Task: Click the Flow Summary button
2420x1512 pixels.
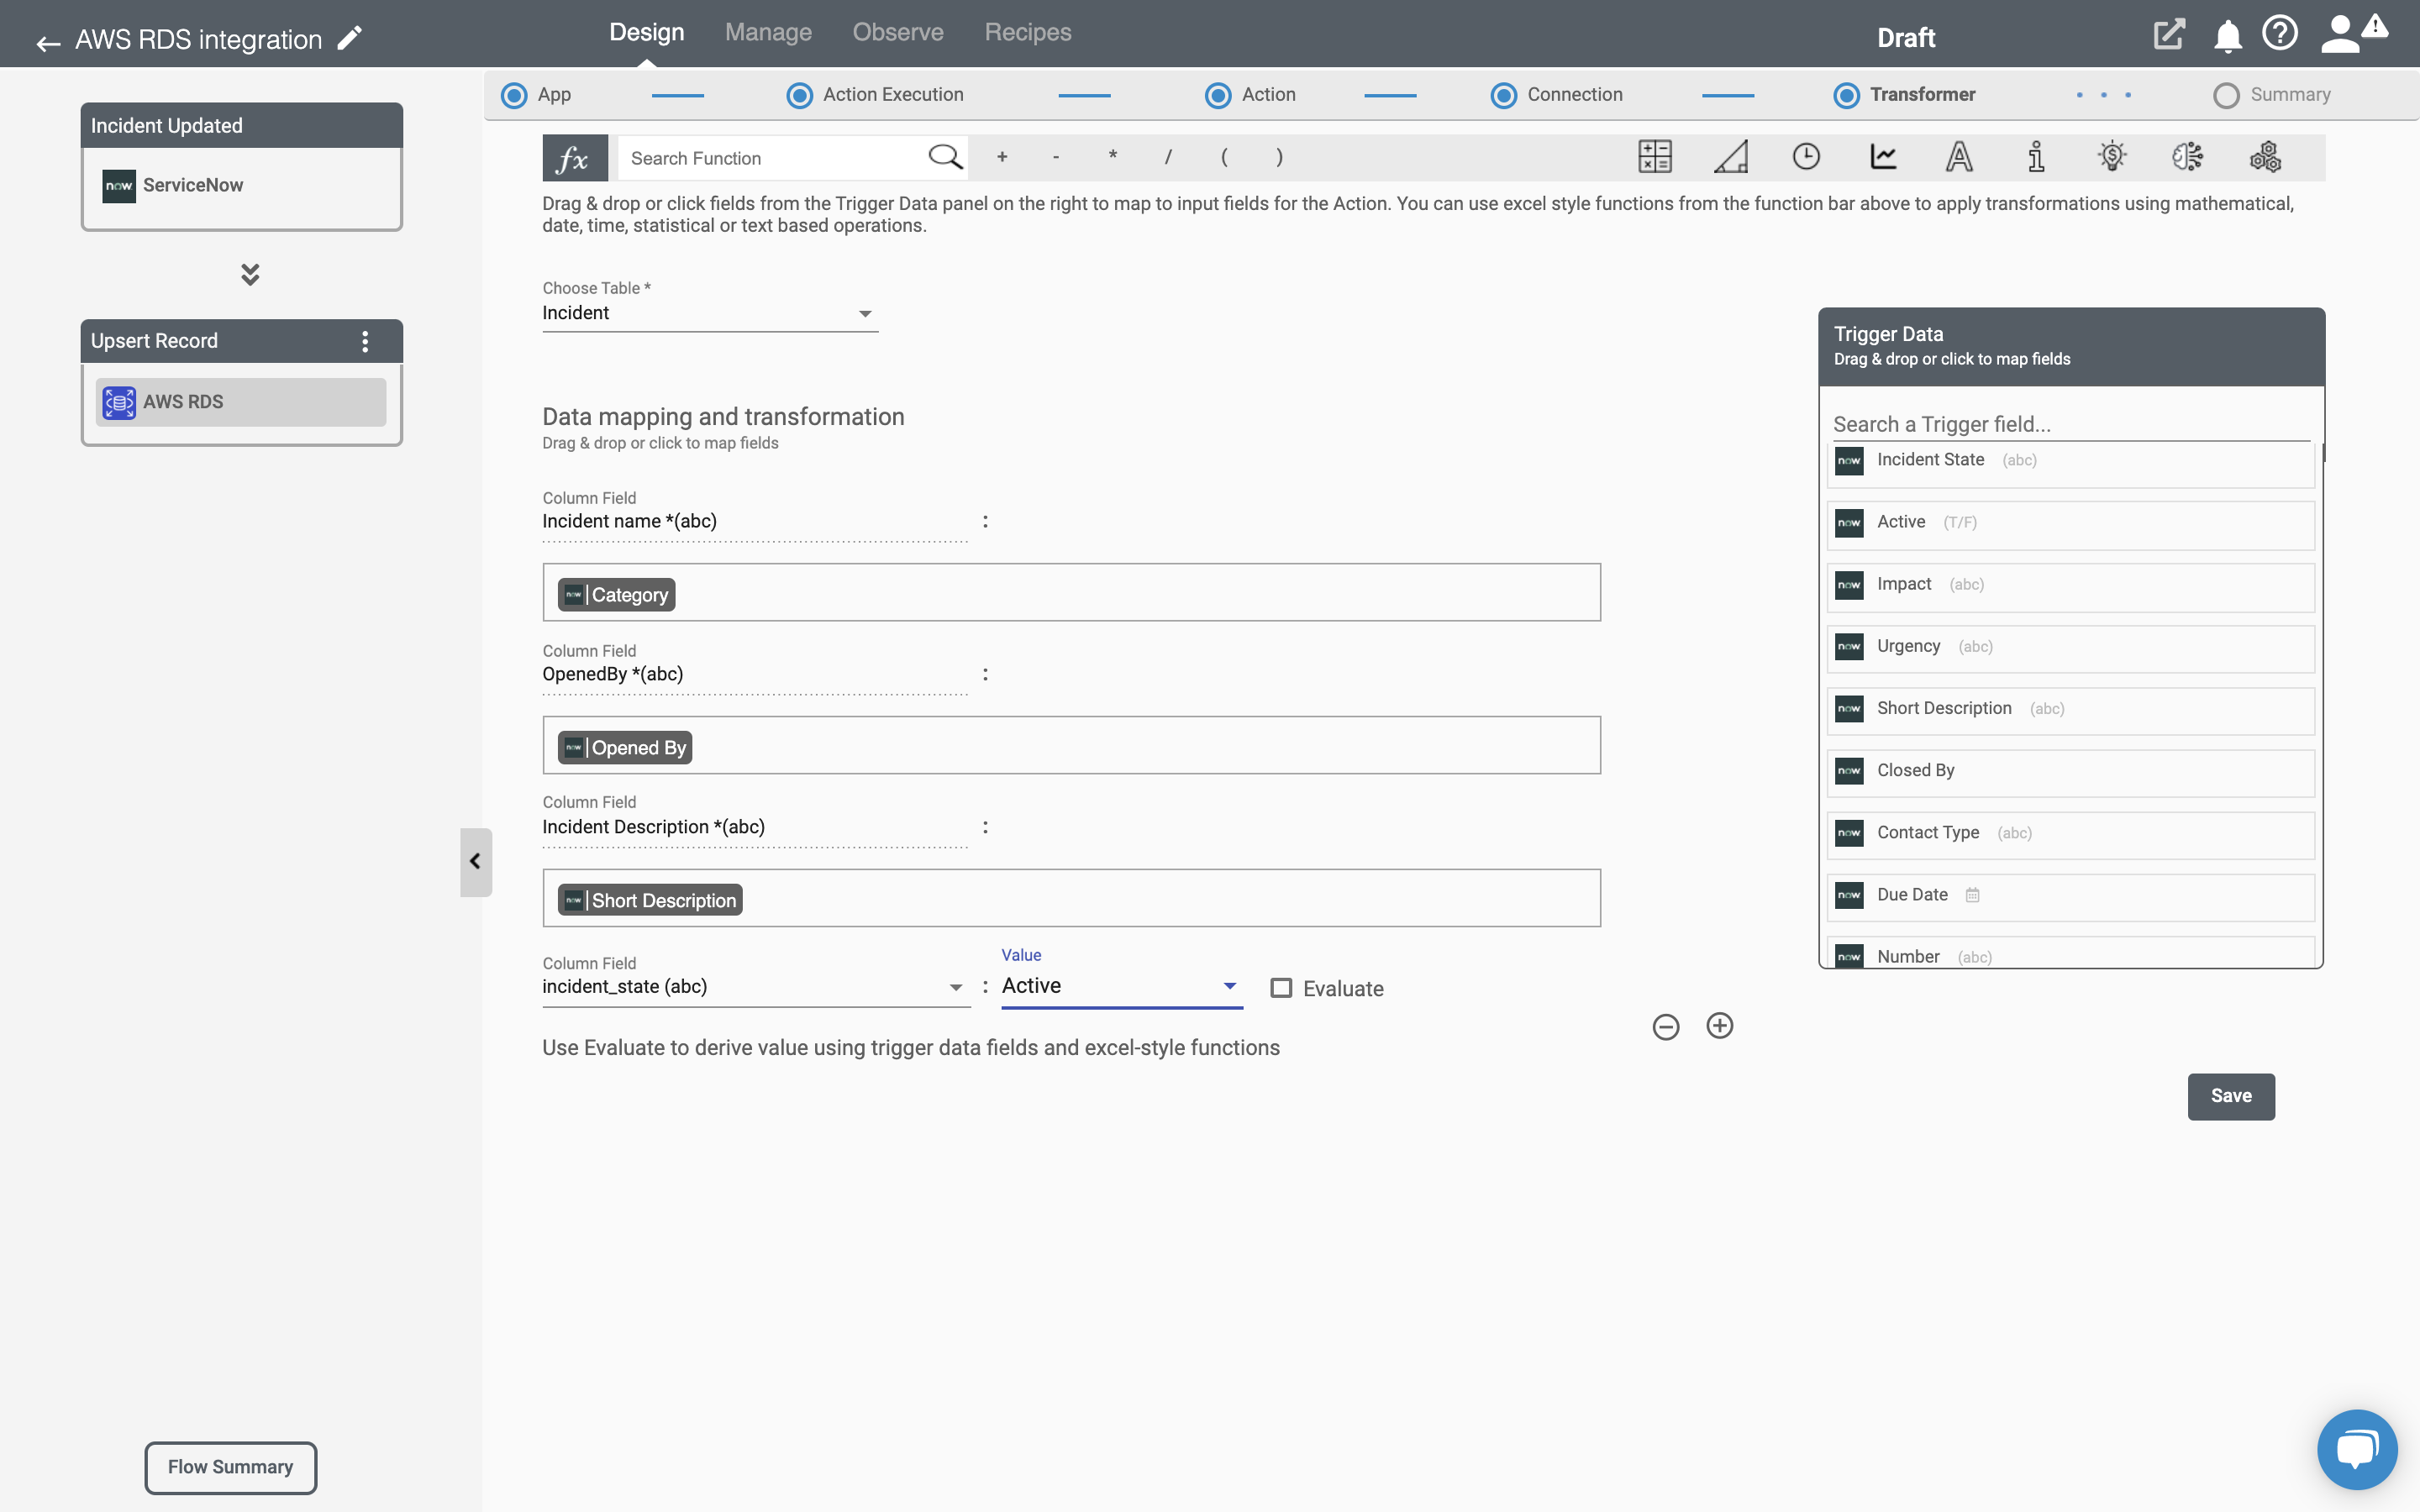Action: click(230, 1467)
